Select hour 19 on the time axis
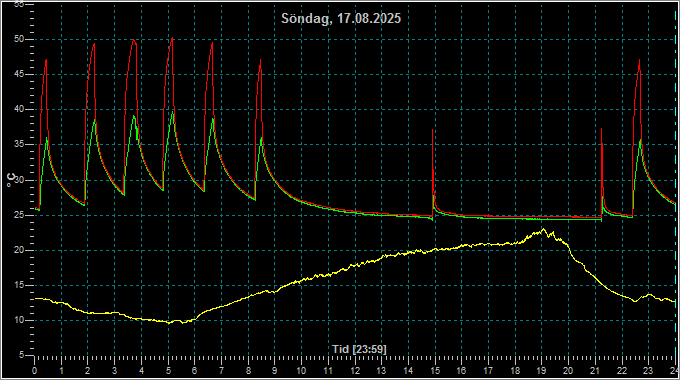Image resolution: width=680 pixels, height=380 pixels. (x=541, y=371)
